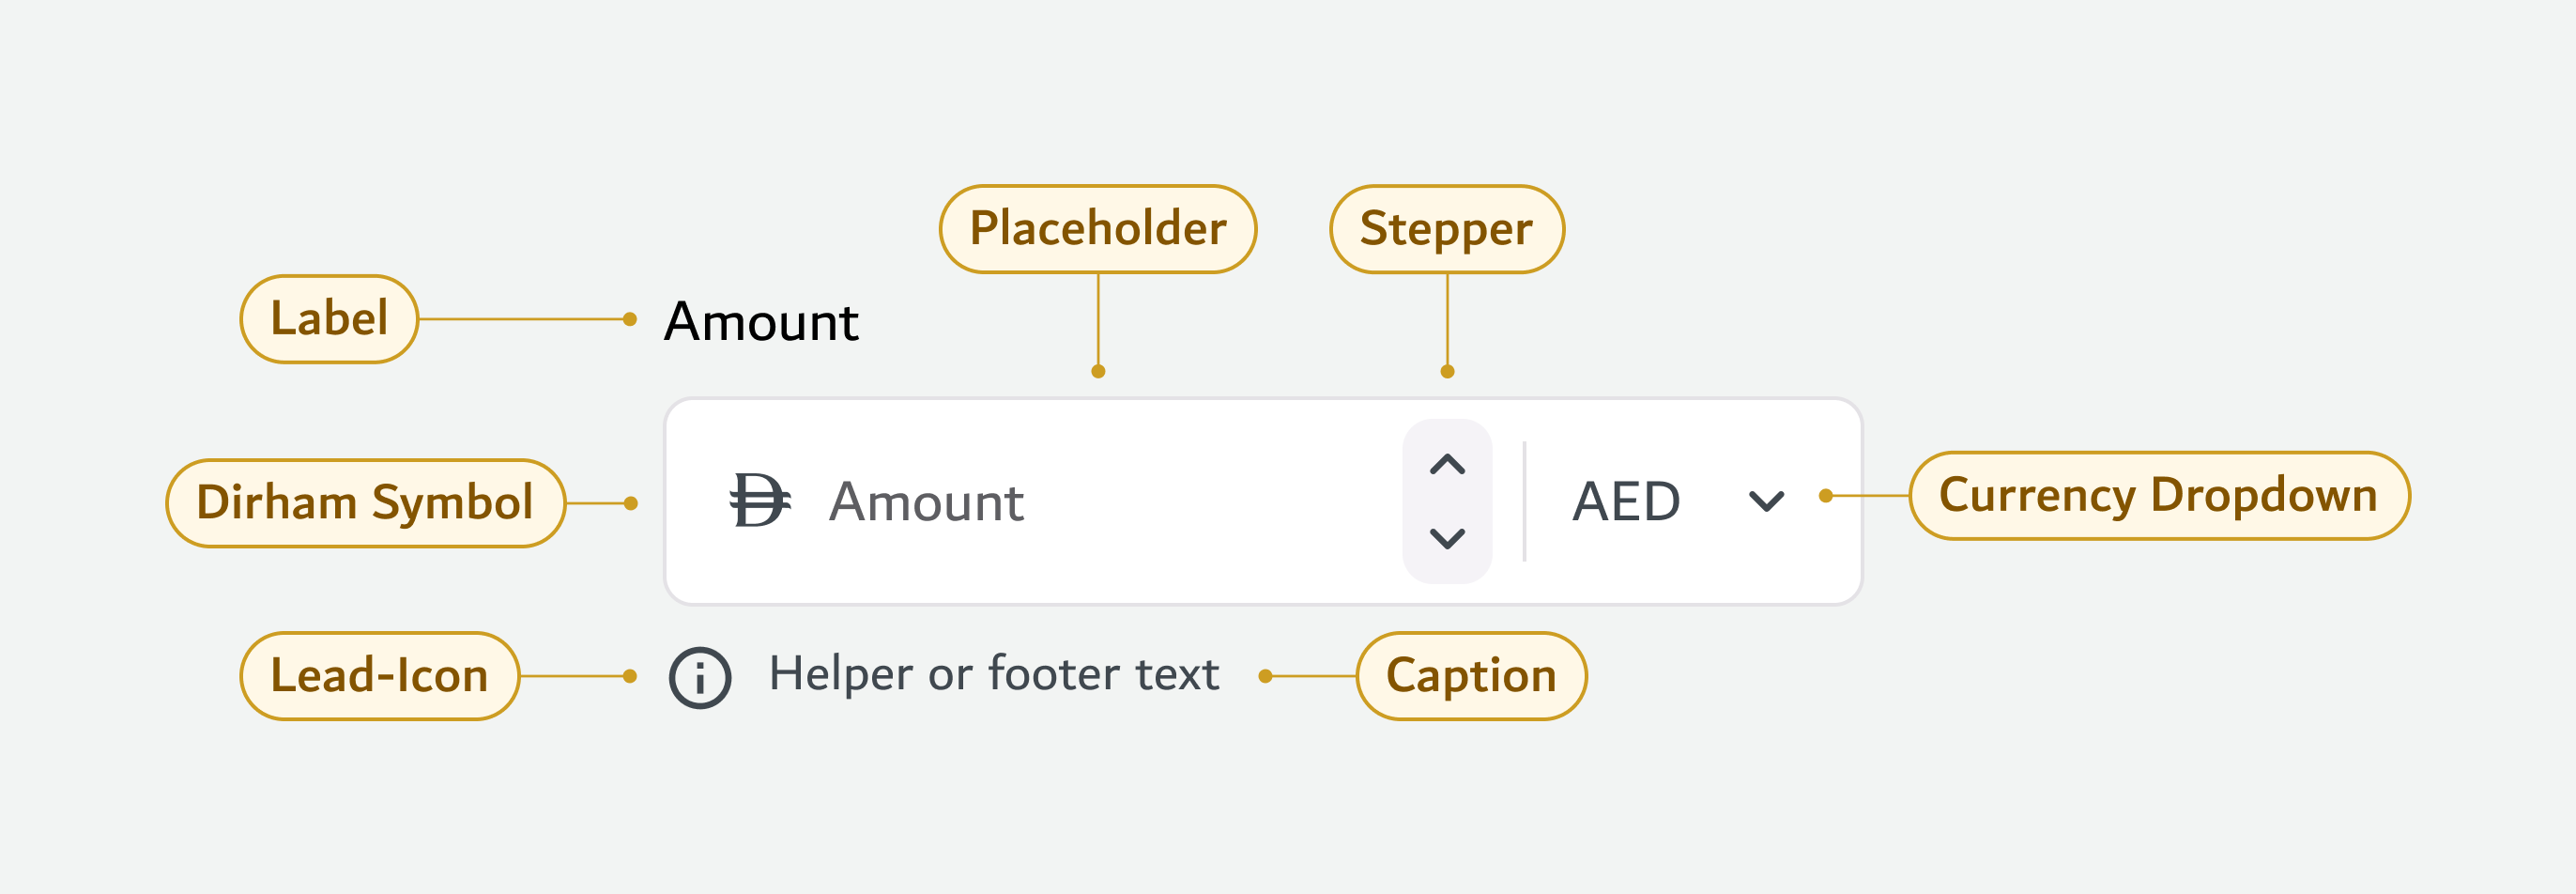Click the info circle lead icon
Image resolution: width=2576 pixels, height=894 pixels.
[700, 677]
